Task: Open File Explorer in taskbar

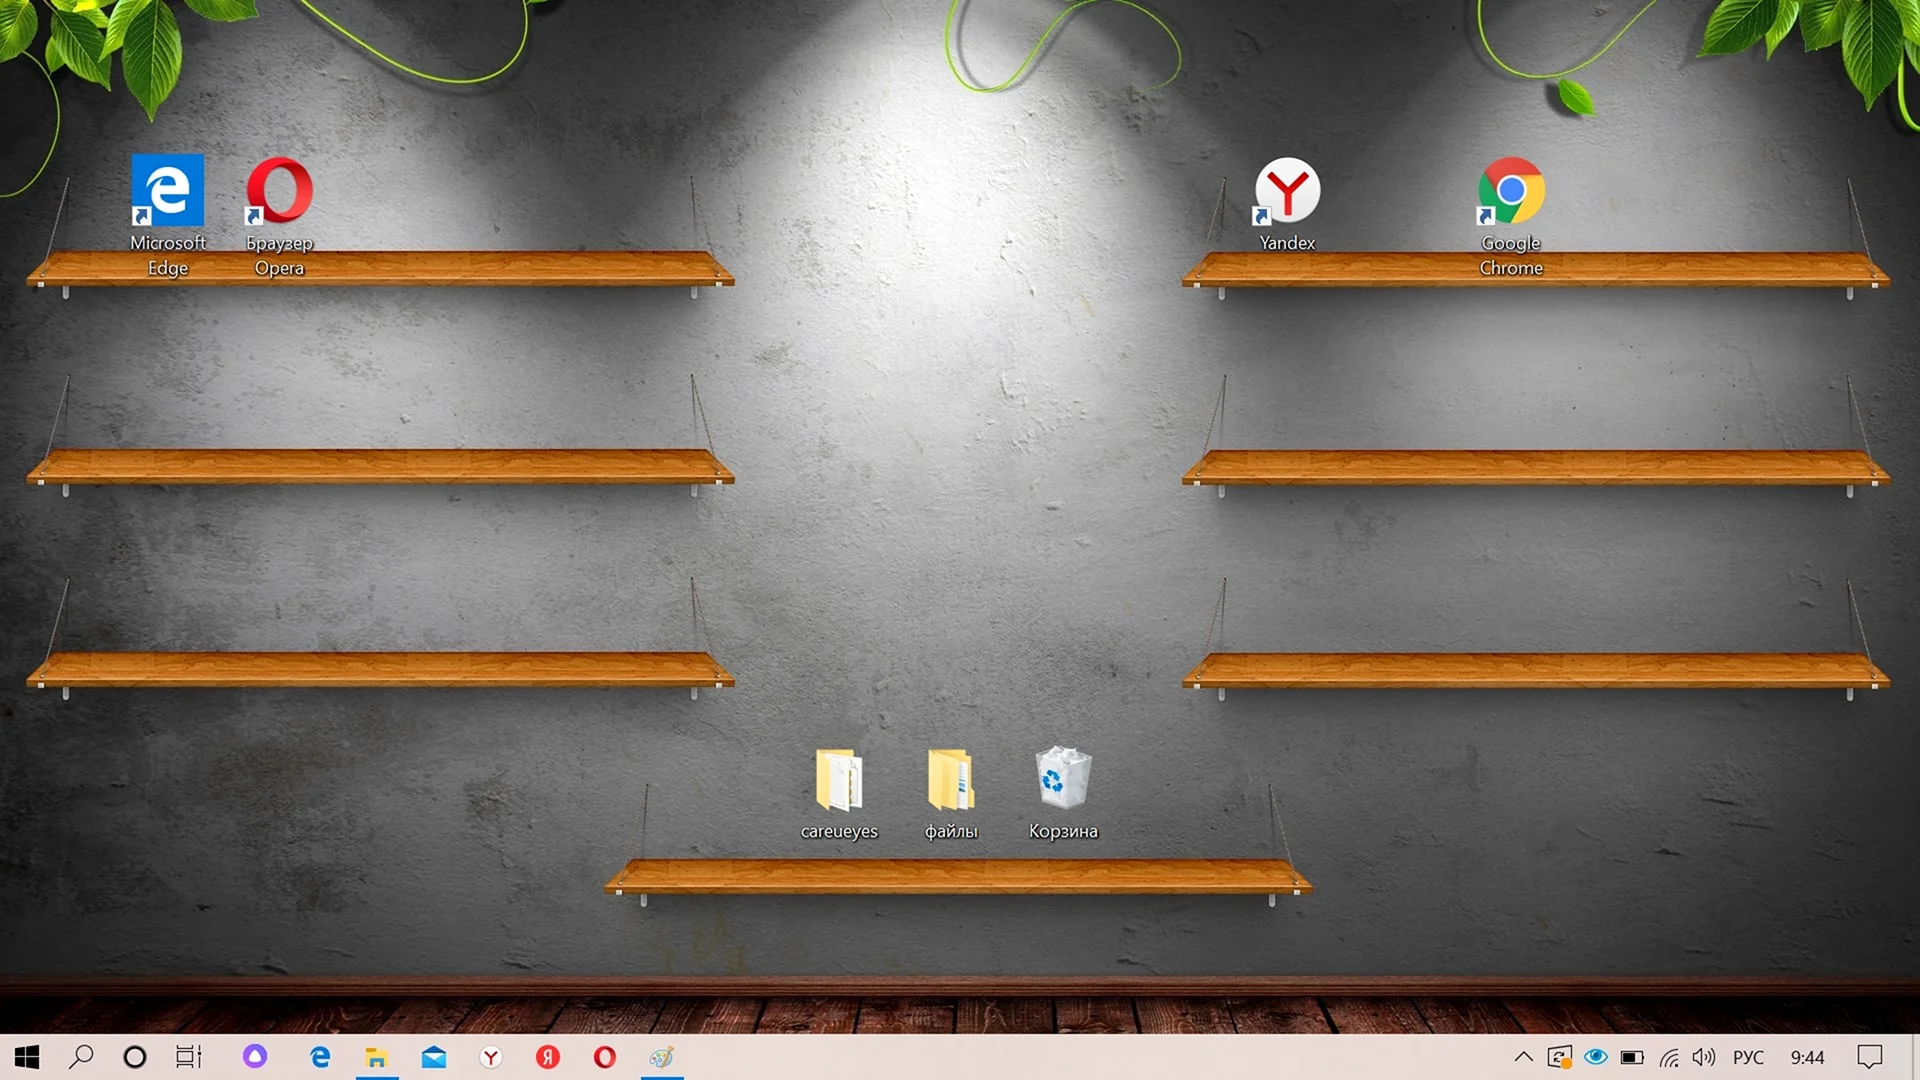Action: coord(376,1058)
